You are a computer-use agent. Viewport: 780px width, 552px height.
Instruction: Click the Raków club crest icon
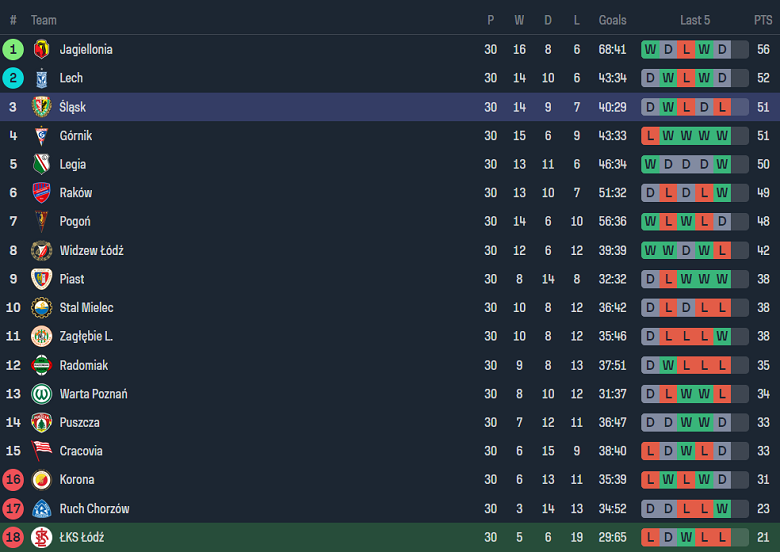[41, 193]
